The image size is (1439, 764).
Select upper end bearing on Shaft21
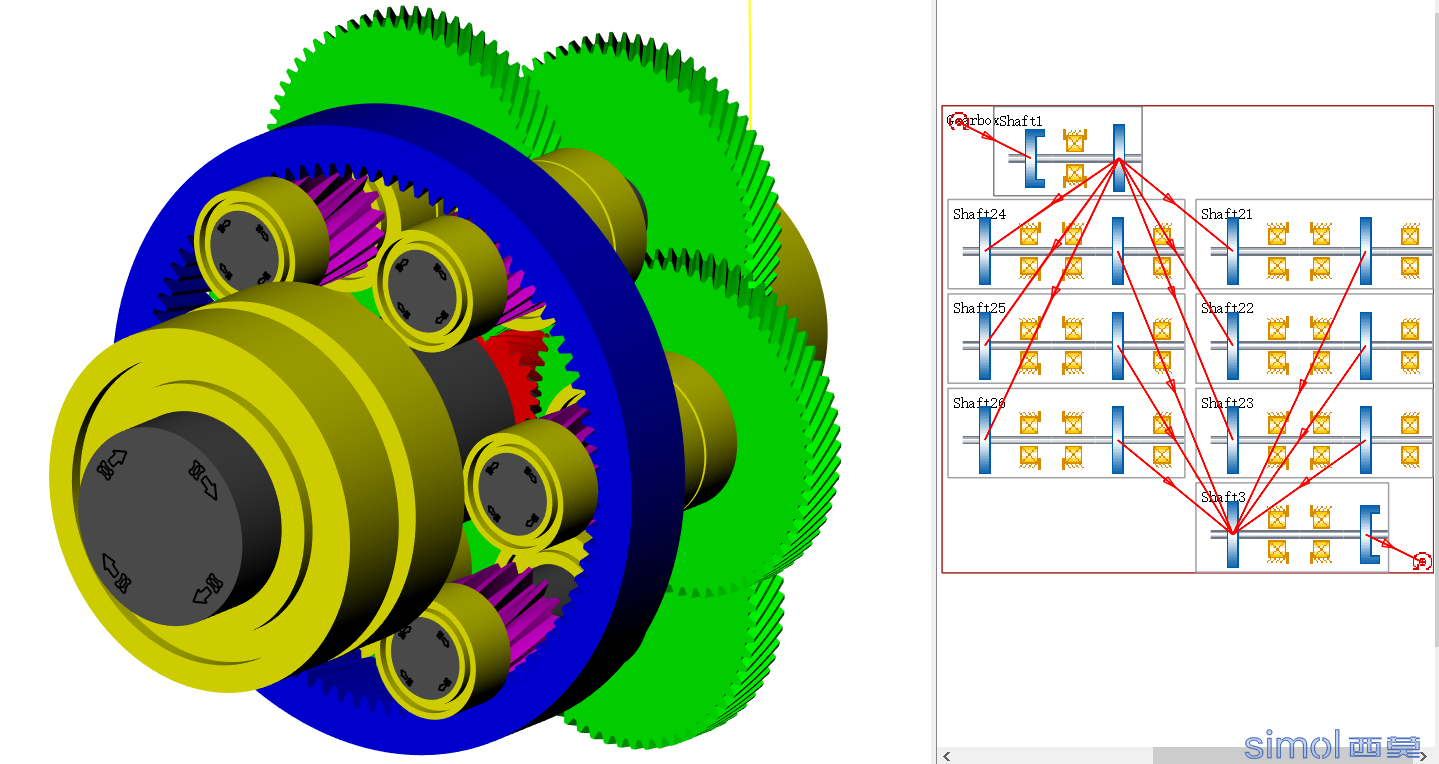(x=1410, y=235)
